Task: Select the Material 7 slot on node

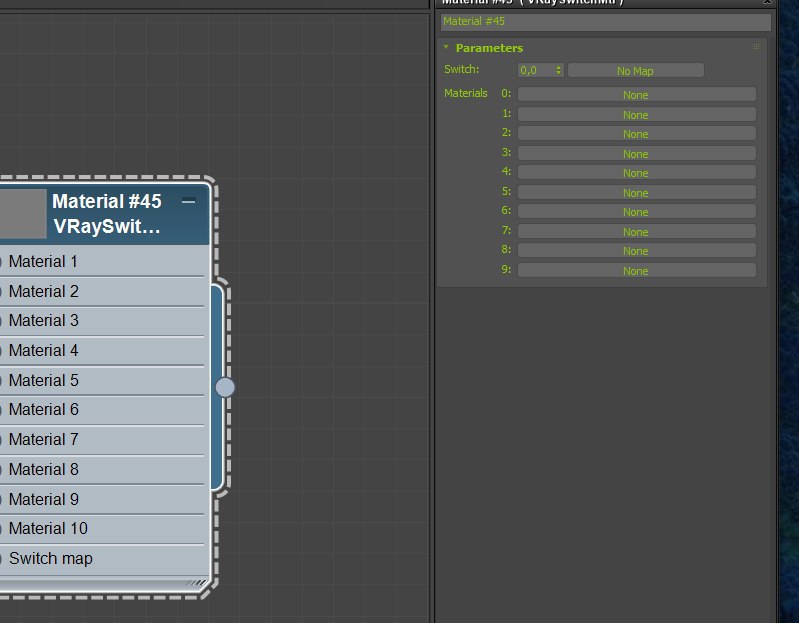Action: coord(102,440)
